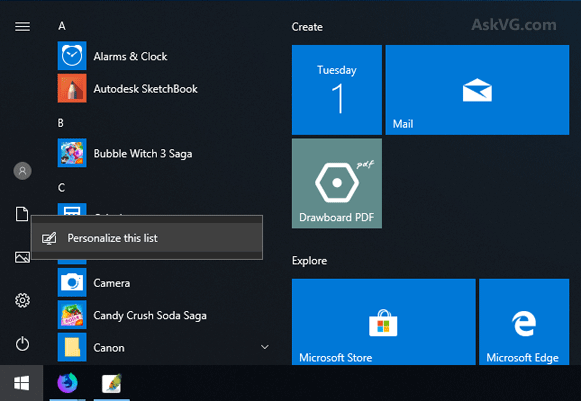The image size is (581, 401).
Task: Open the Microsoft Store tile
Action: 384,322
